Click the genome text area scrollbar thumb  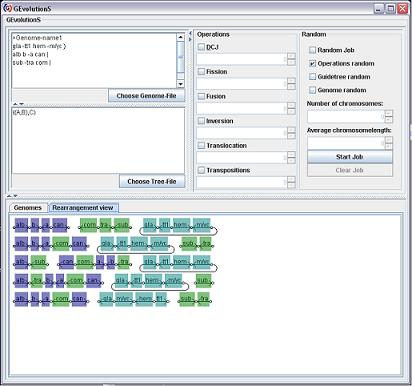[x=180, y=57]
